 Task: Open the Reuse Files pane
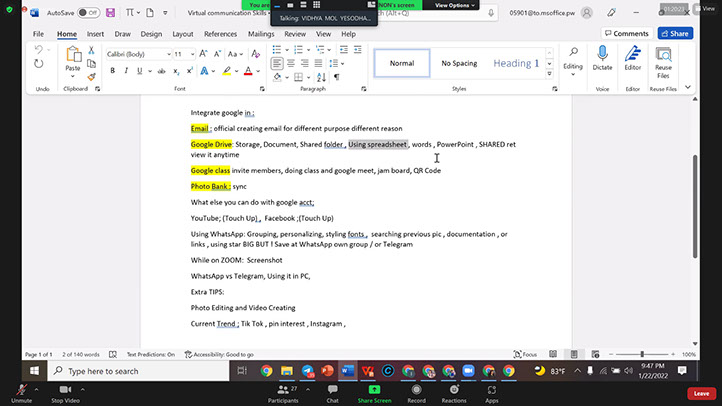pyautogui.click(x=663, y=60)
